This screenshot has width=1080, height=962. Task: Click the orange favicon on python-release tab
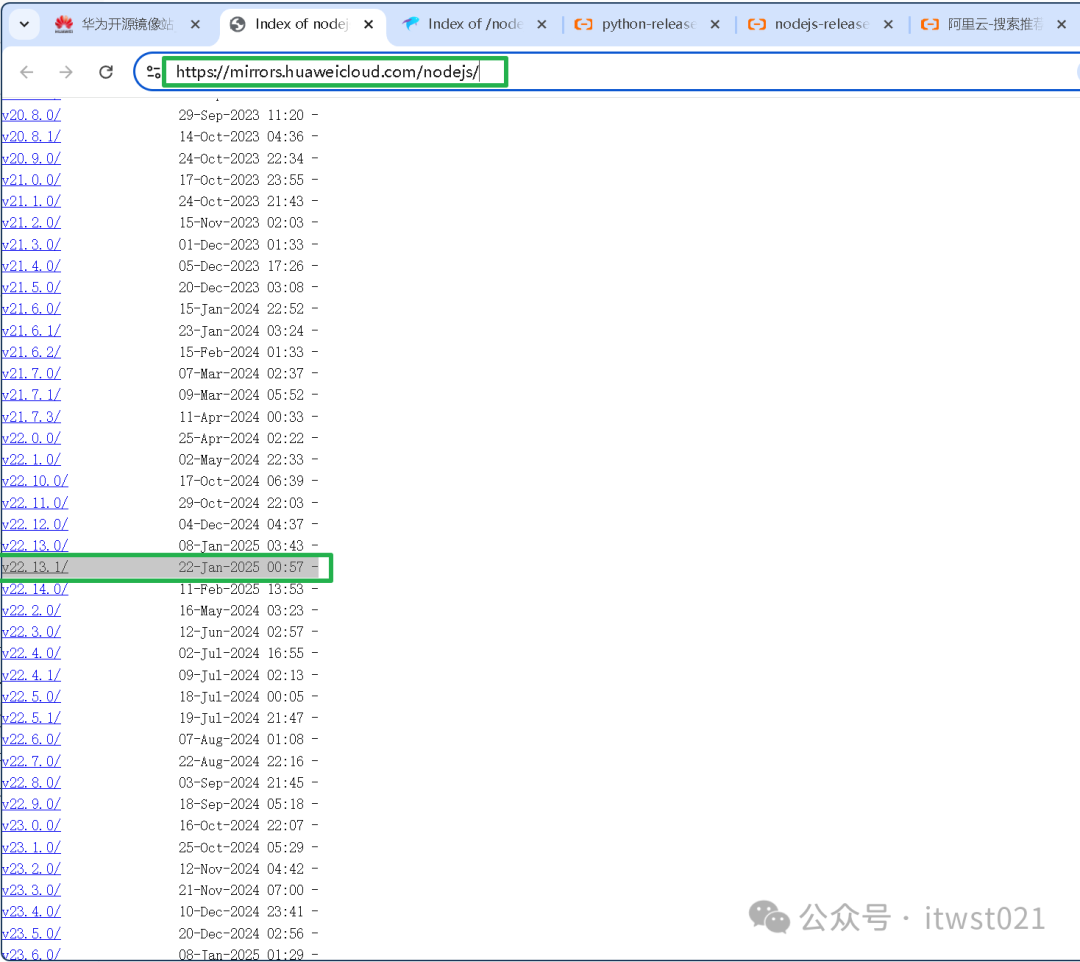583,24
